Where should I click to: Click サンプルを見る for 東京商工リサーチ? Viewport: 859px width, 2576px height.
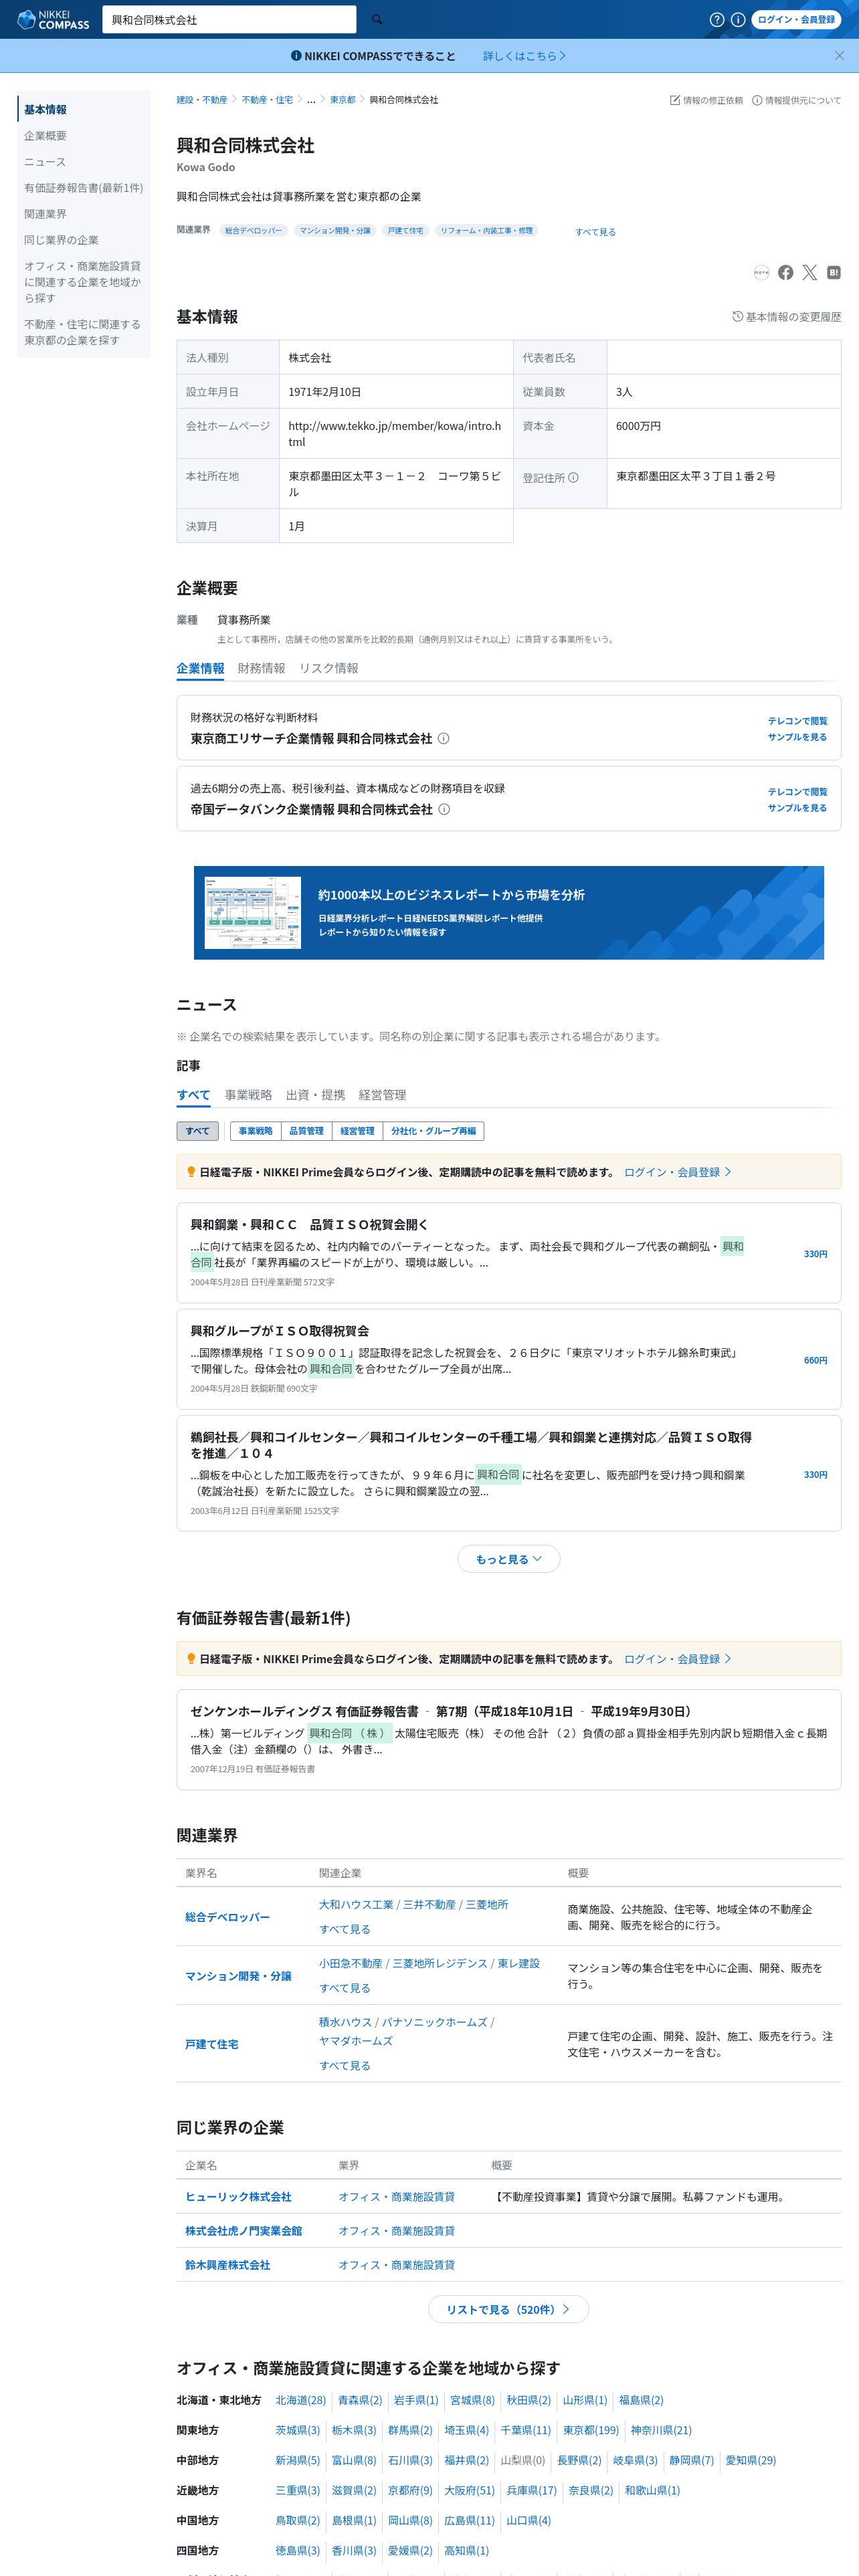[x=797, y=737]
